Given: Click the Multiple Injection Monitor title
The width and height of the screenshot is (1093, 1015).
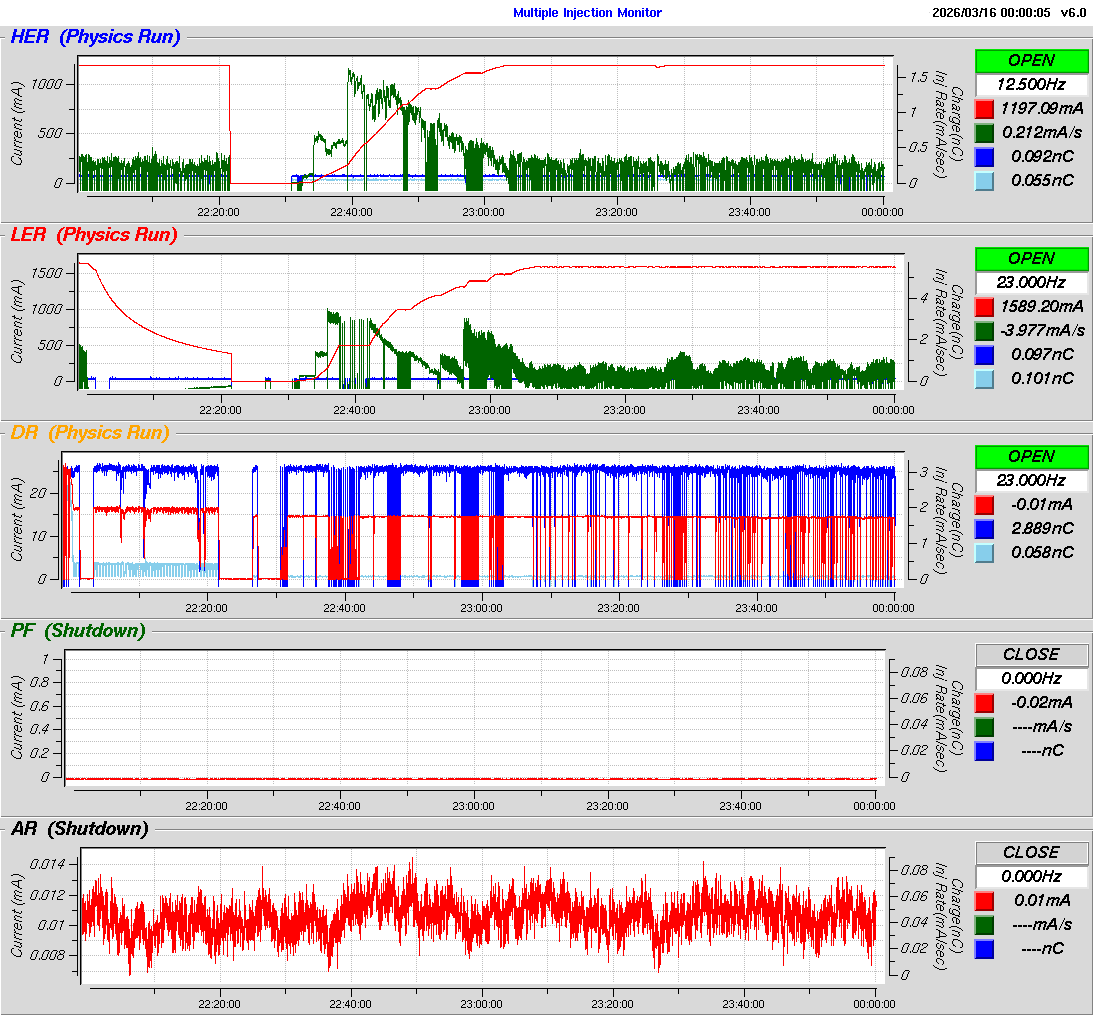Looking at the screenshot, I should (x=587, y=13).
